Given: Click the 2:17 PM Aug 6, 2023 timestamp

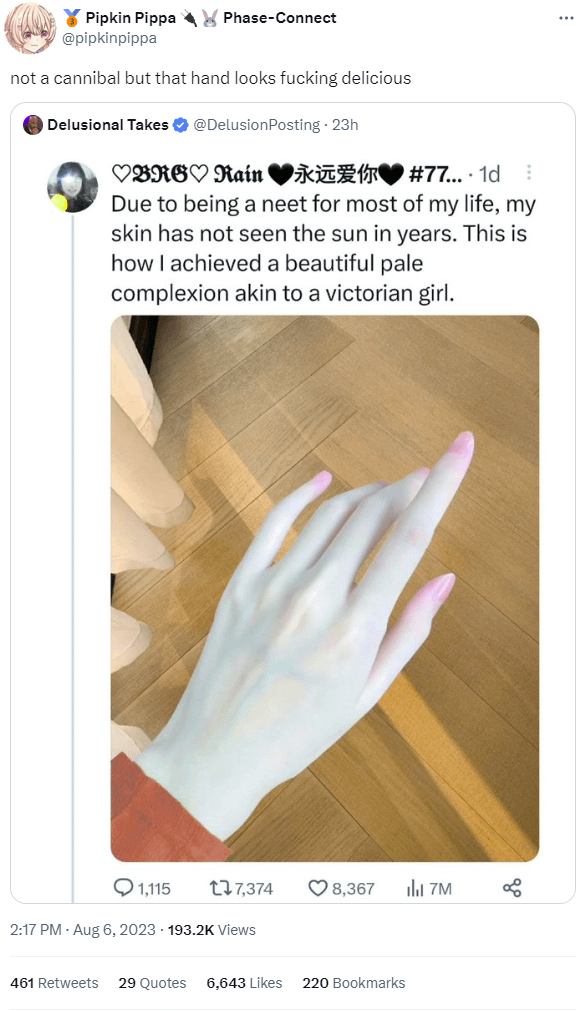Looking at the screenshot, I should 83,930.
